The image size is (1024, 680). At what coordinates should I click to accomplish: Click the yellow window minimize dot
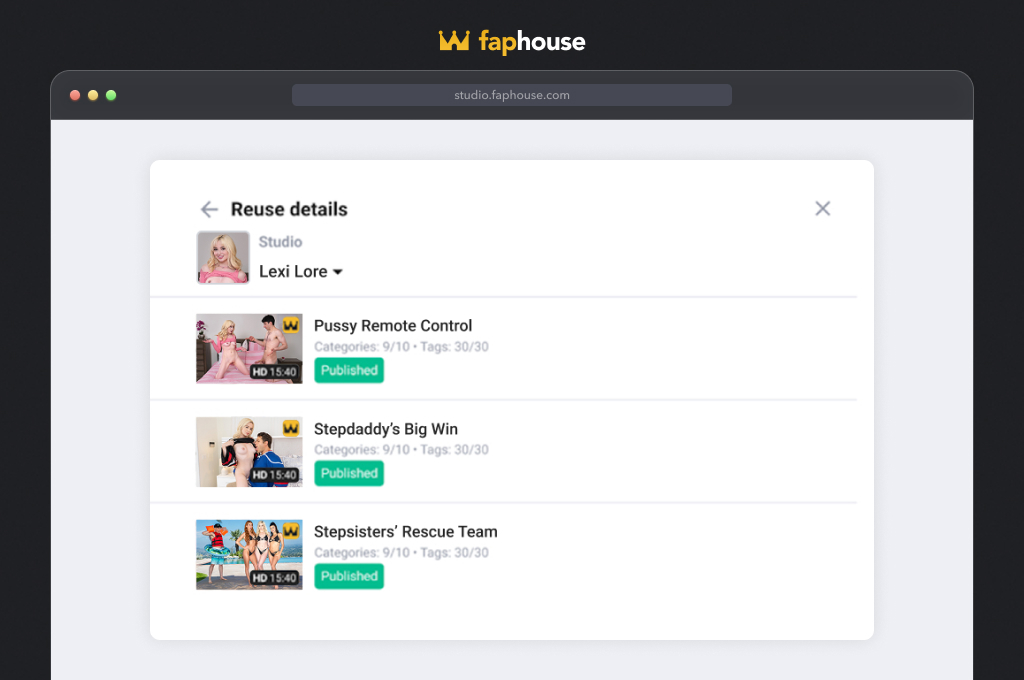click(93, 95)
